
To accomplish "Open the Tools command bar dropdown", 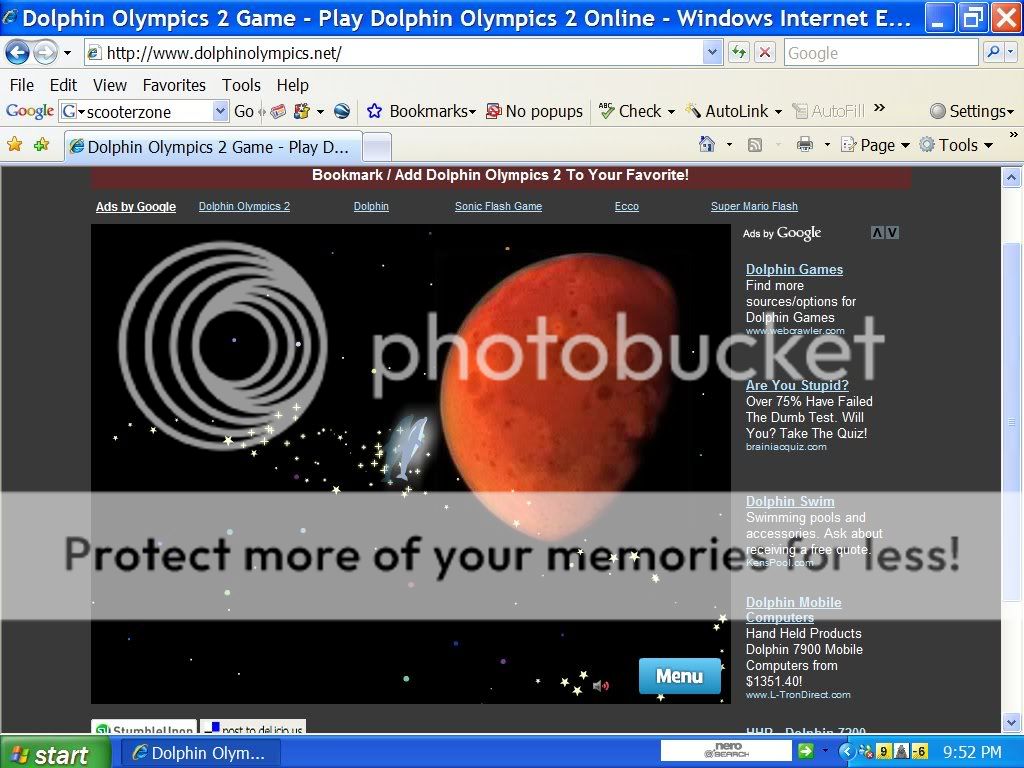I will tap(955, 145).
